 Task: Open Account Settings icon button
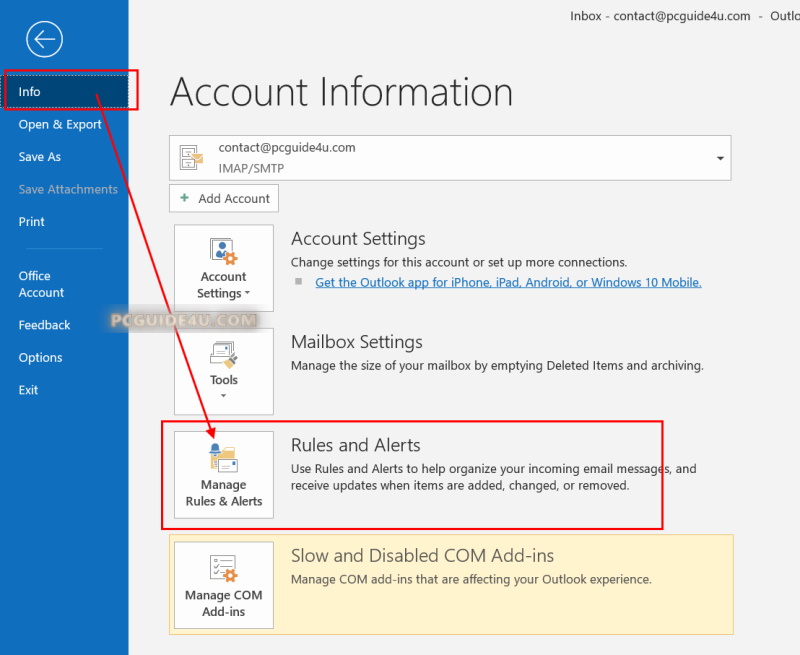[x=223, y=252]
